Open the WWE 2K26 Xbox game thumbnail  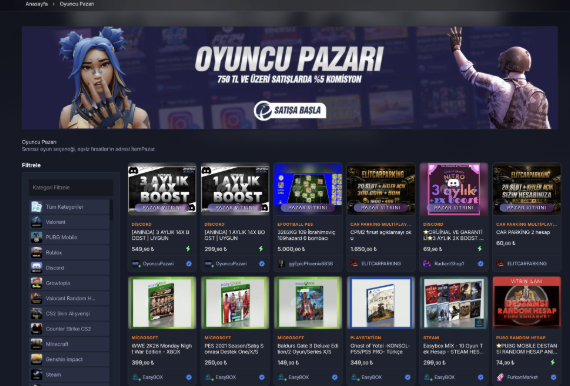162,302
